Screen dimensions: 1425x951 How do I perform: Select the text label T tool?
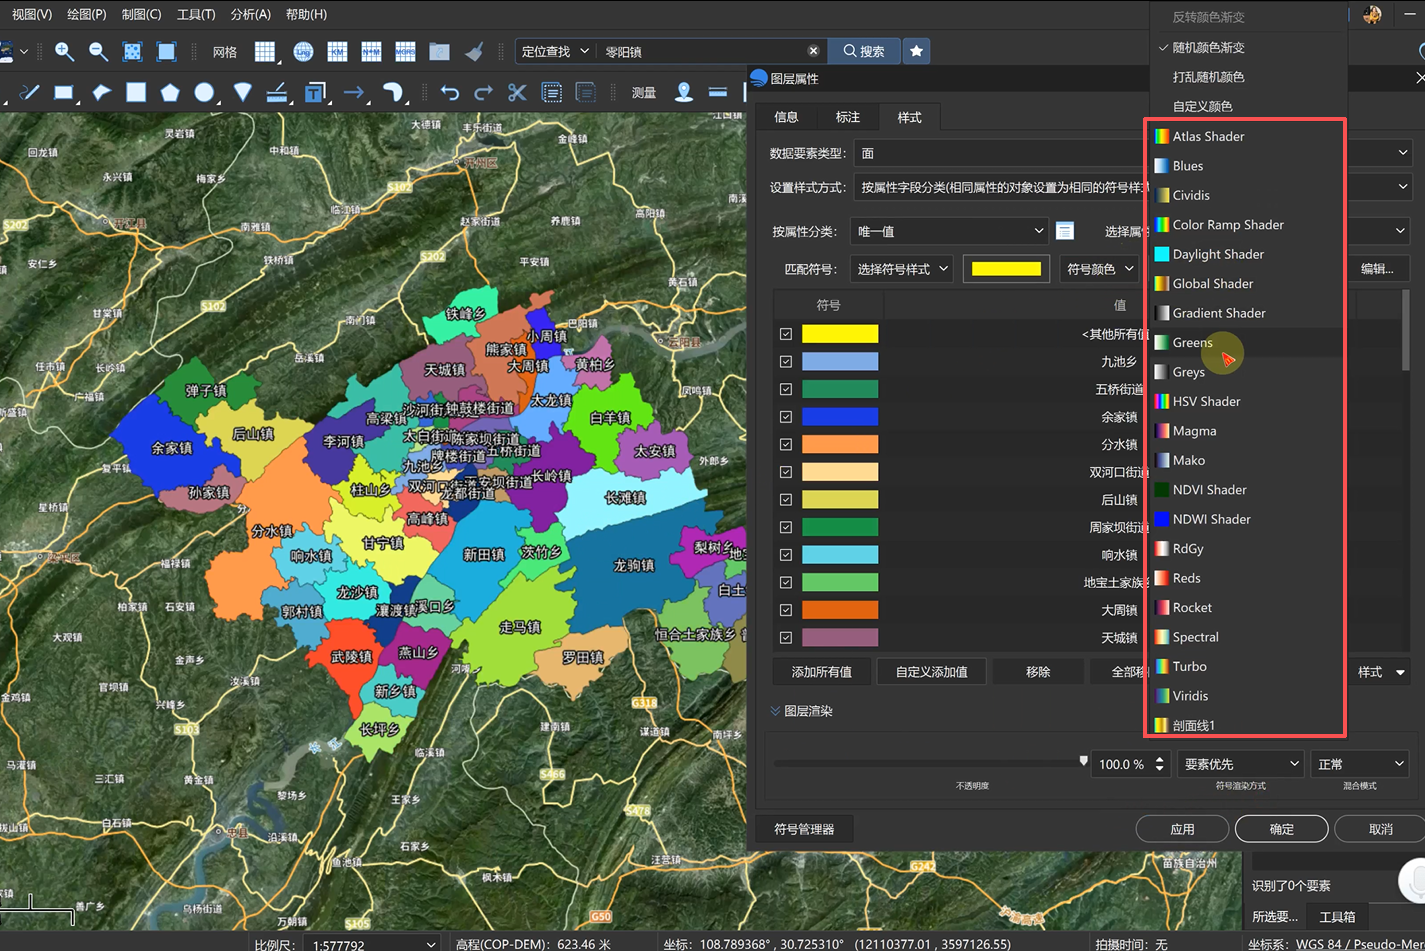[x=315, y=93]
